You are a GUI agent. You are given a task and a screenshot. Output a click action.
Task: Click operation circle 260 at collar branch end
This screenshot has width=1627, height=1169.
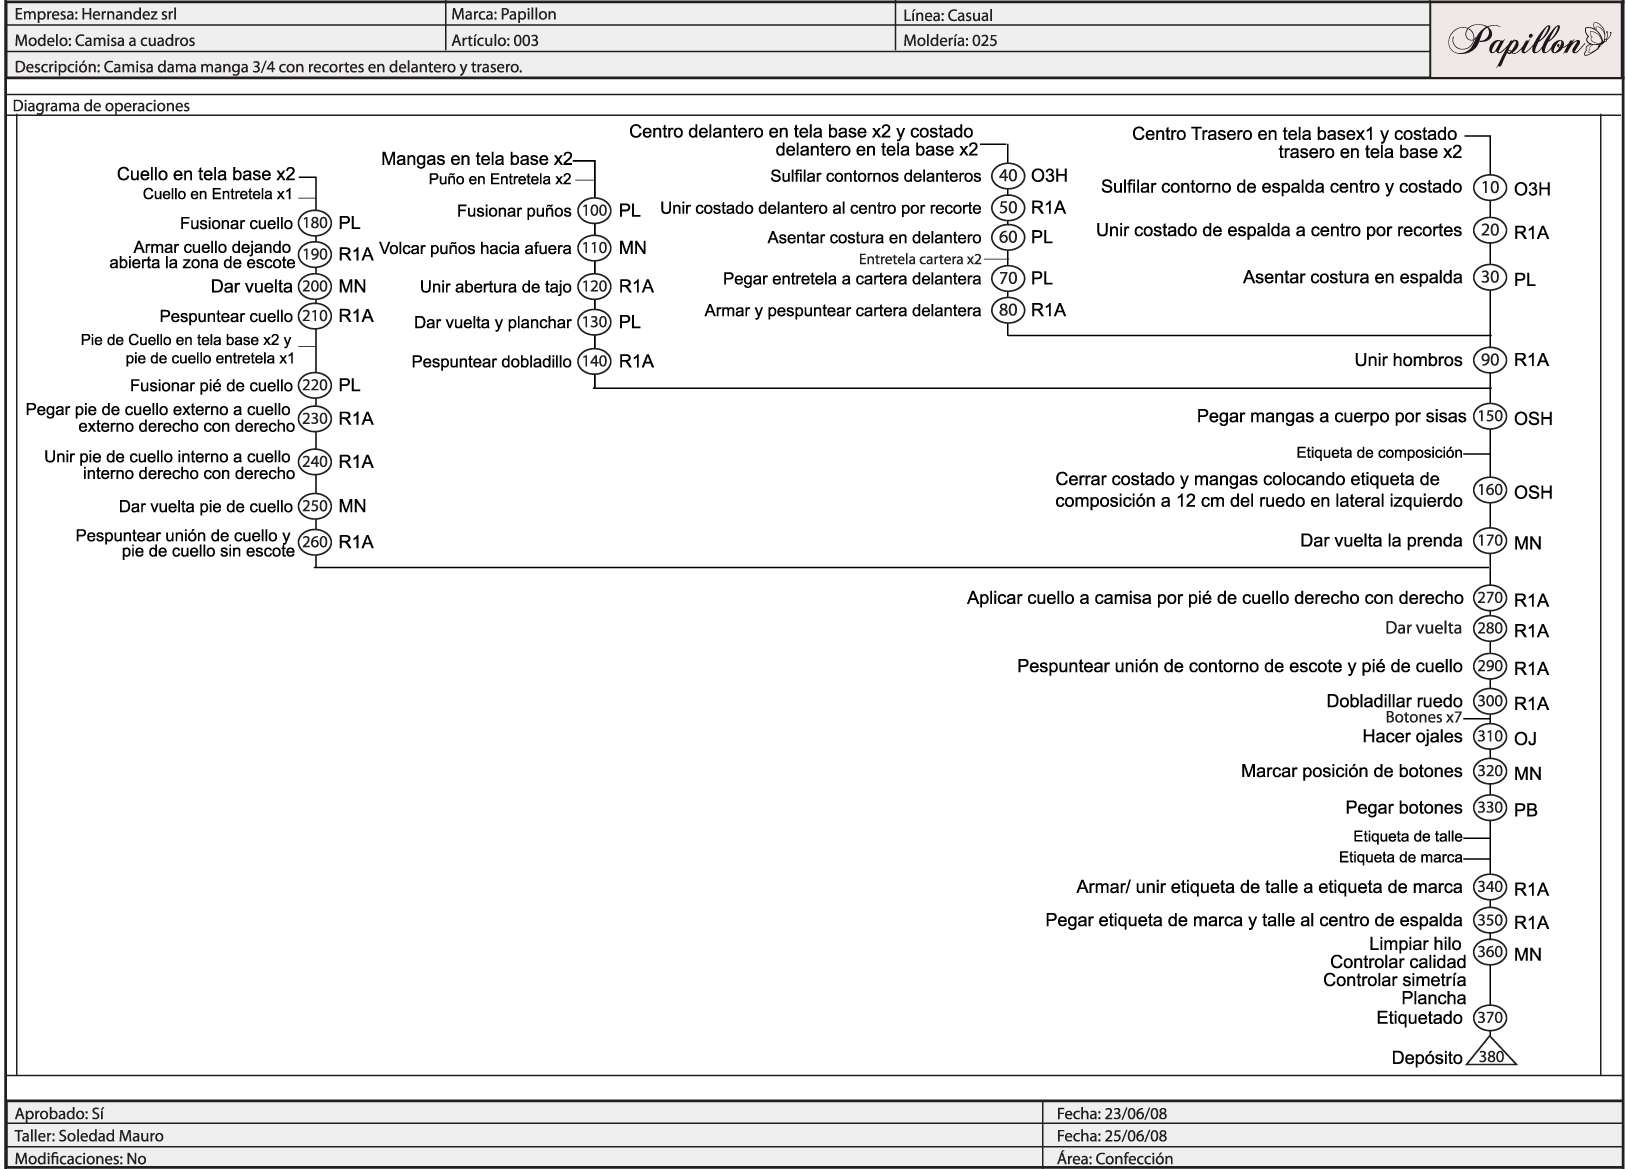(315, 542)
